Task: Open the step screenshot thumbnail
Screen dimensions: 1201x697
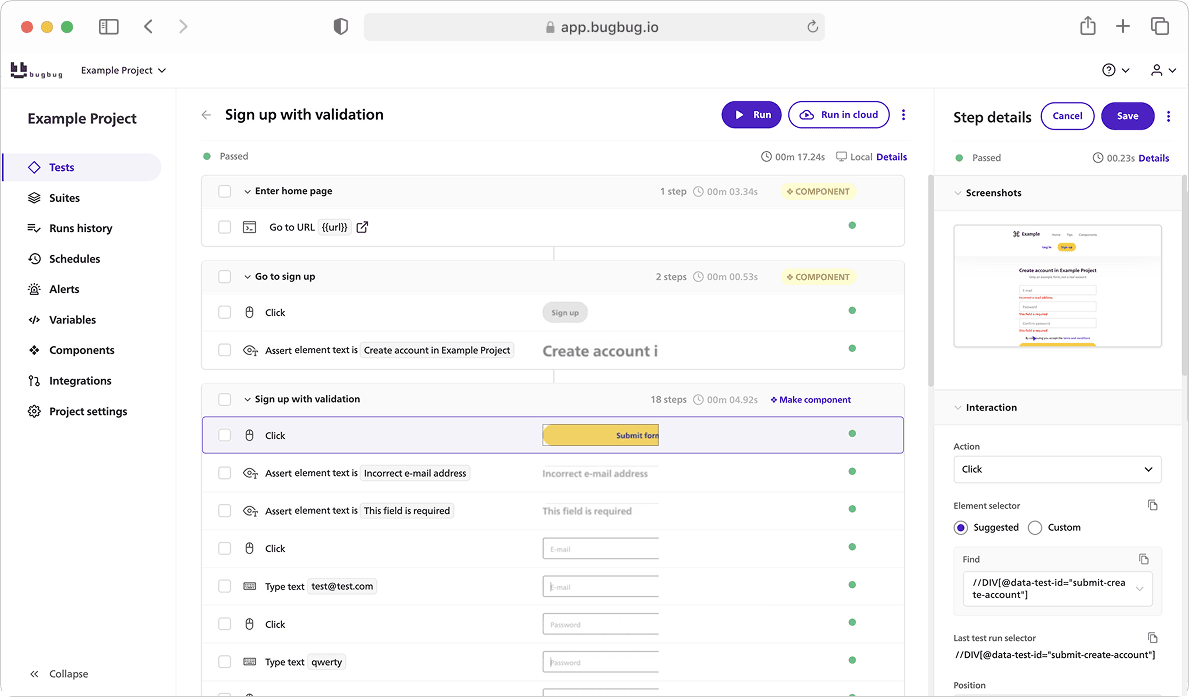Action: coord(1057,286)
